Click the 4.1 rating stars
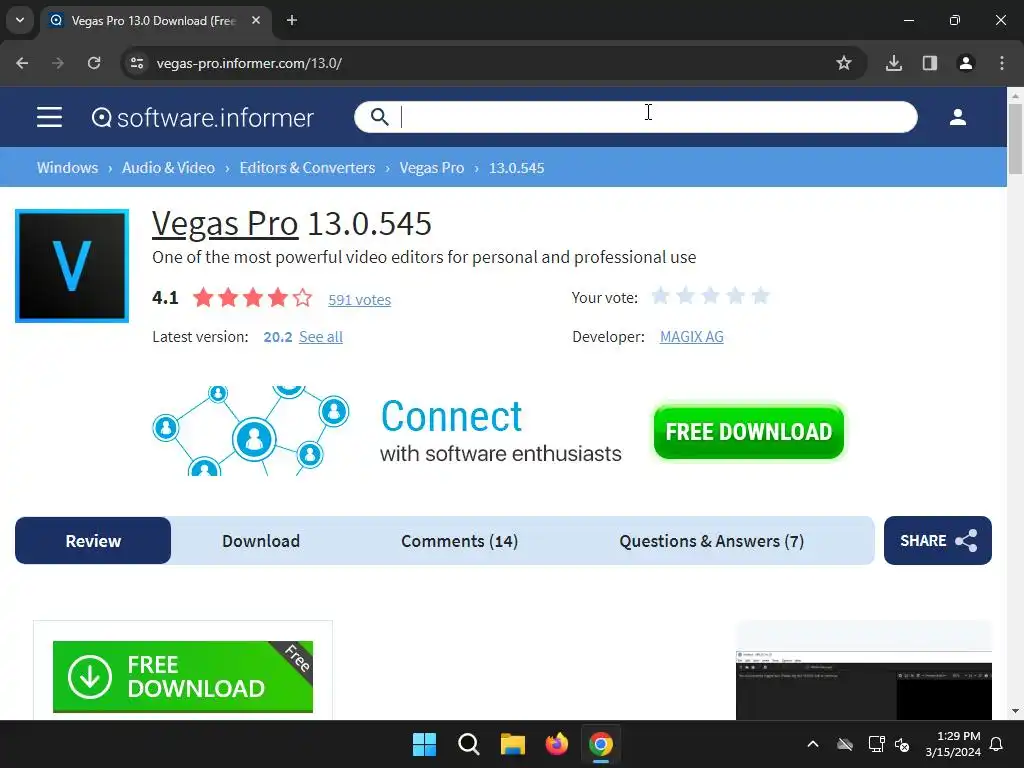The image size is (1024, 768). tap(253, 298)
